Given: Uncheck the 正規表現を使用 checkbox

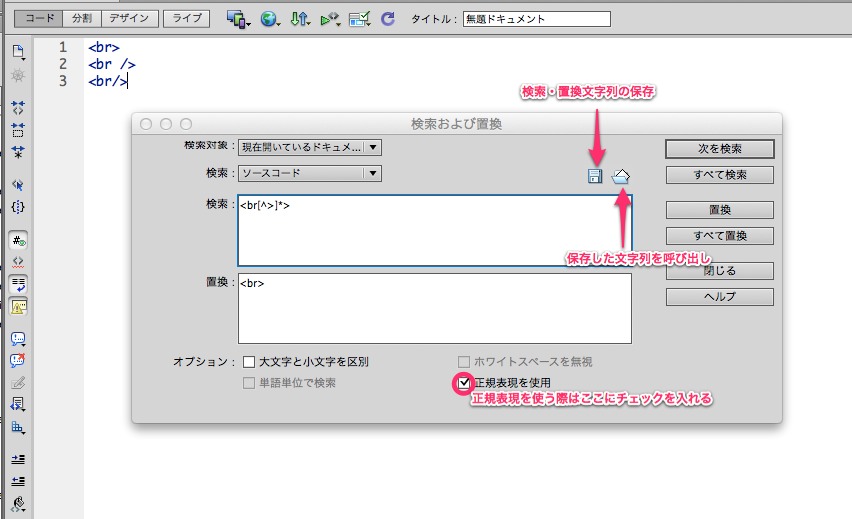Looking at the screenshot, I should [x=463, y=382].
